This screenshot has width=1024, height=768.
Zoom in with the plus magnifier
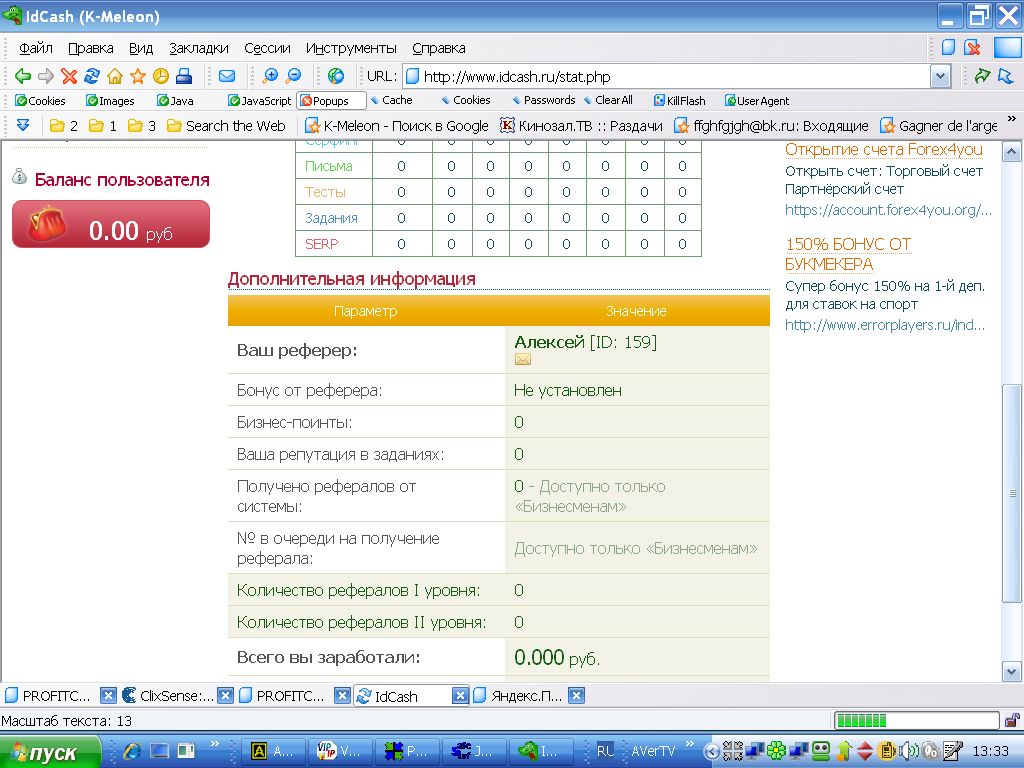[270, 76]
